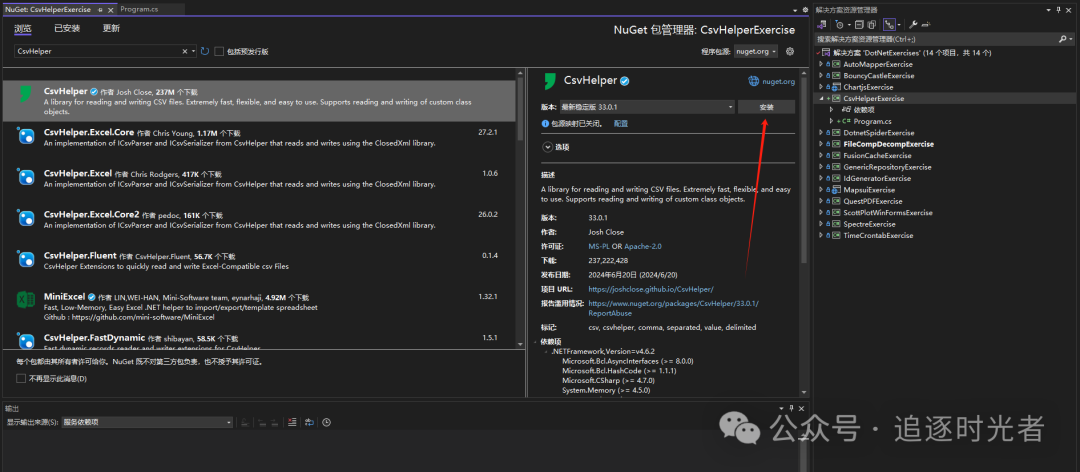Switch to the 已安装 installed tab
Image resolution: width=1080 pixels, height=472 pixels.
68,29
